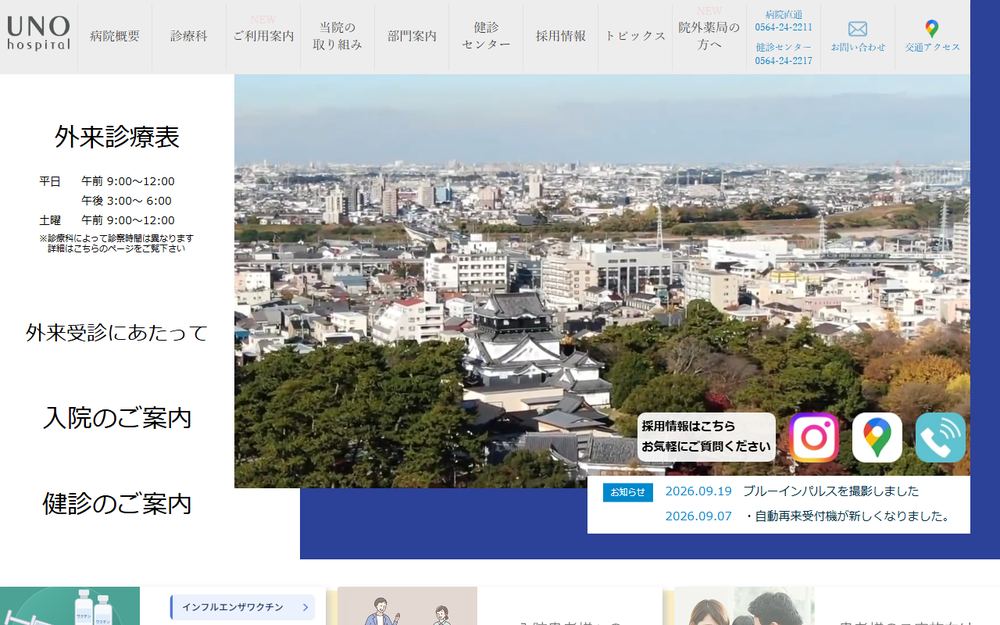Click 平日 午前 9:00～12:00 hours text

107,181
